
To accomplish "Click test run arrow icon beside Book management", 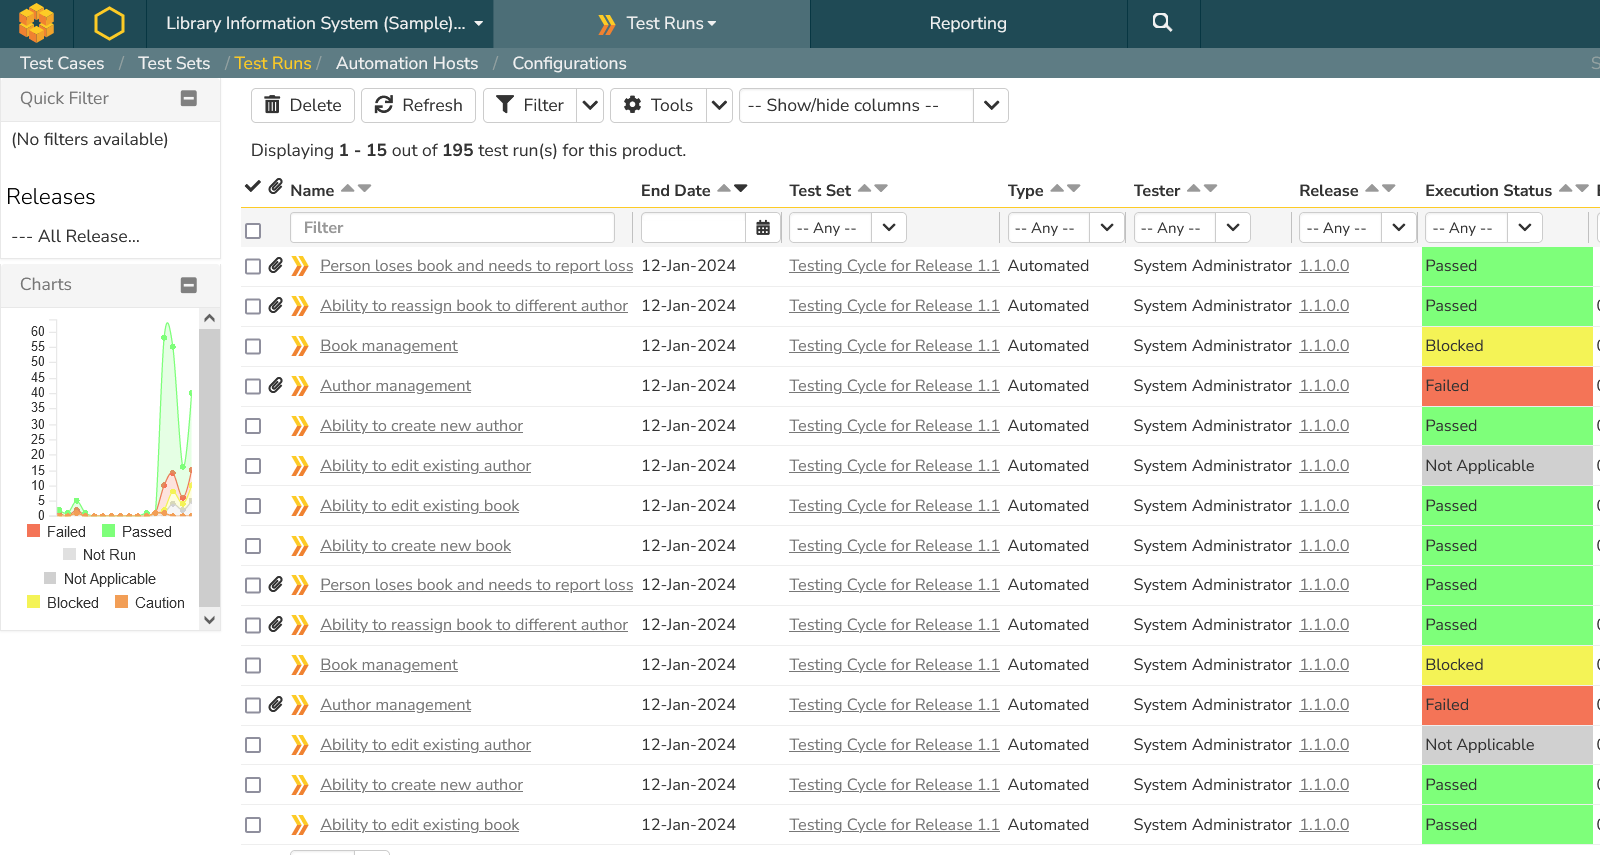I will tap(299, 346).
